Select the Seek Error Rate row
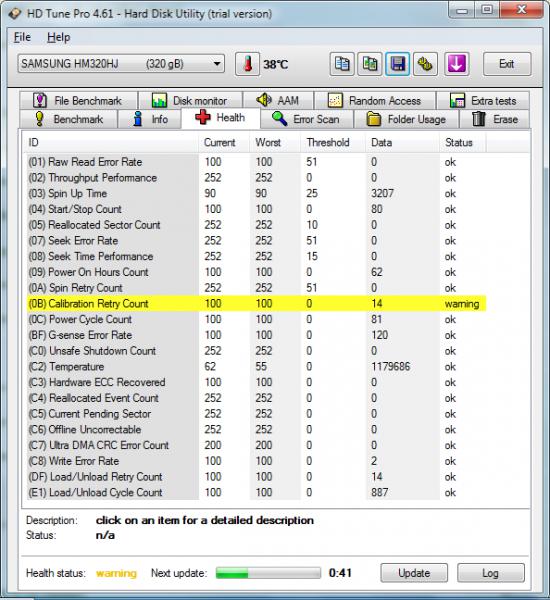Viewport: 550px width, 600px height. [x=256, y=241]
